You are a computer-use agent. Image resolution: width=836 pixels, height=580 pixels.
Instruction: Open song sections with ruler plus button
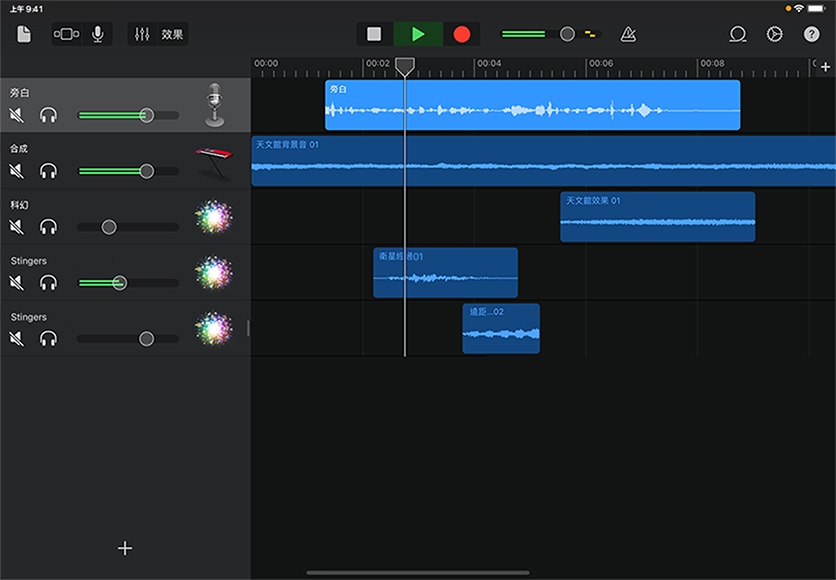[825, 66]
